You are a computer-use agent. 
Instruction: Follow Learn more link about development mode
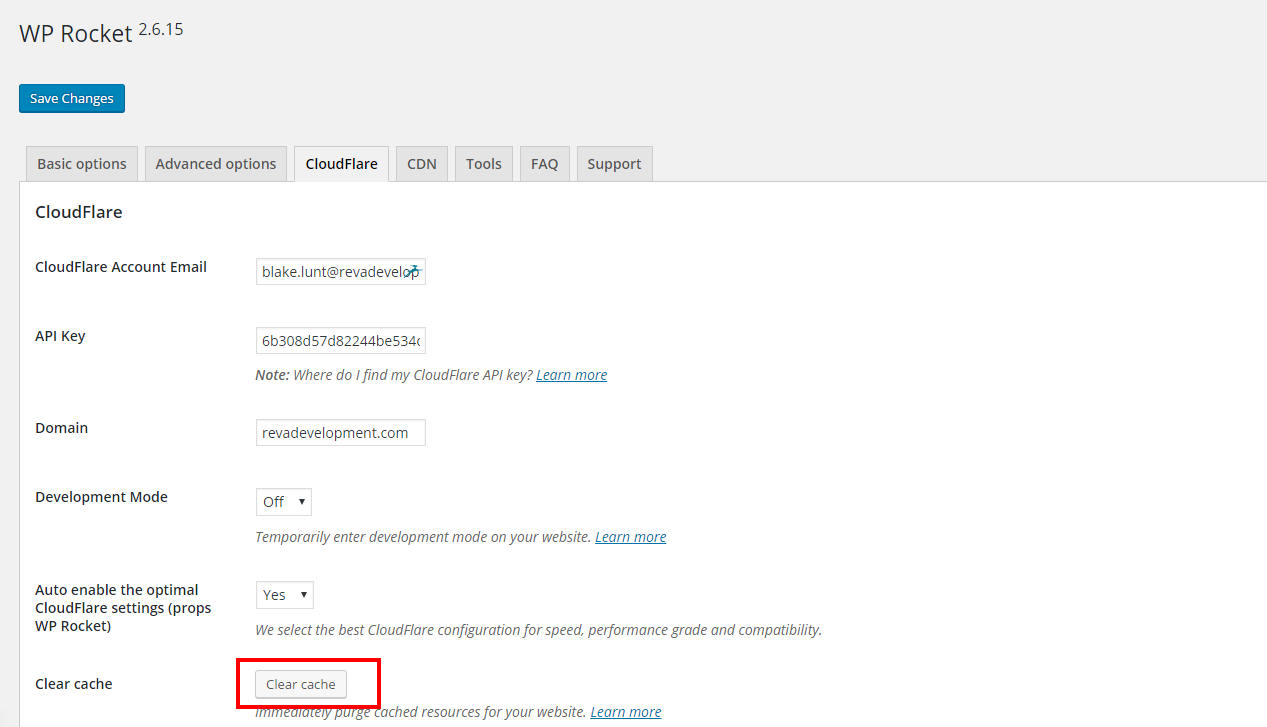coord(631,537)
